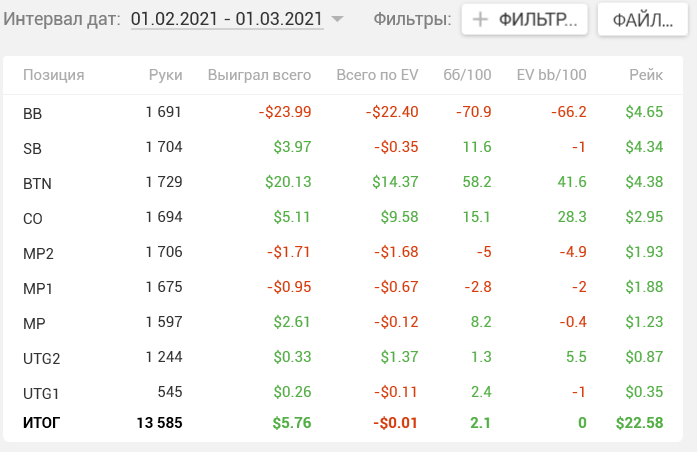This screenshot has height=452, width=697.
Task: Sort table by Выиграл всего column
Action: (x=259, y=75)
